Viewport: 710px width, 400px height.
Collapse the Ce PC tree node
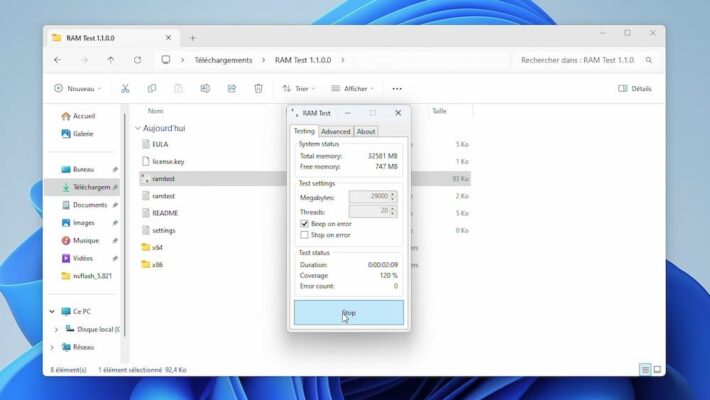click(52, 311)
